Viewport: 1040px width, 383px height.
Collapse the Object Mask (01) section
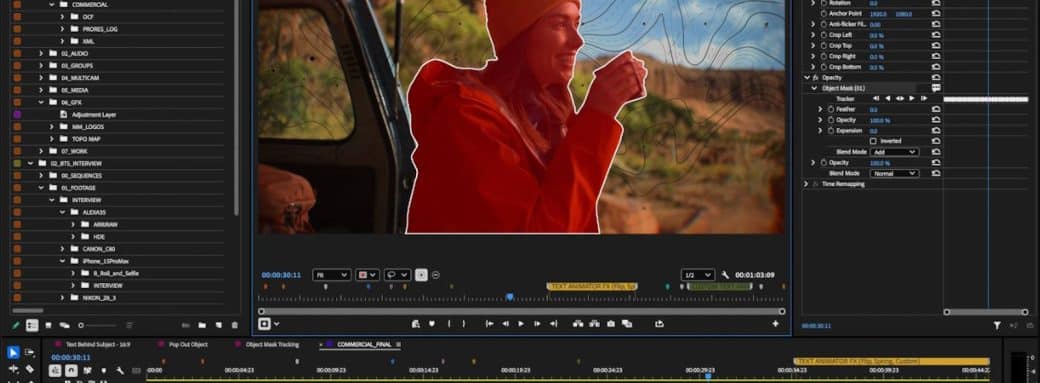pyautogui.click(x=814, y=88)
